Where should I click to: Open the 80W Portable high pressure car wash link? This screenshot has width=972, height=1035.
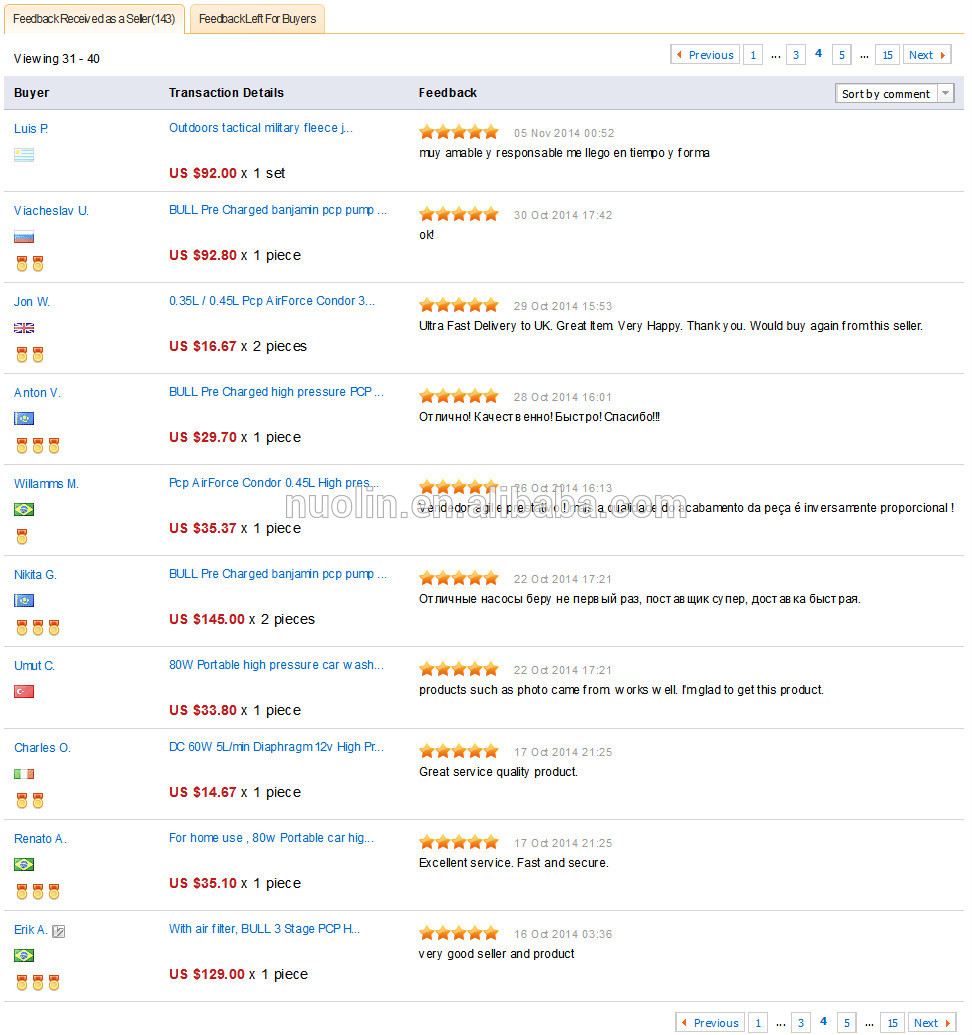(276, 665)
